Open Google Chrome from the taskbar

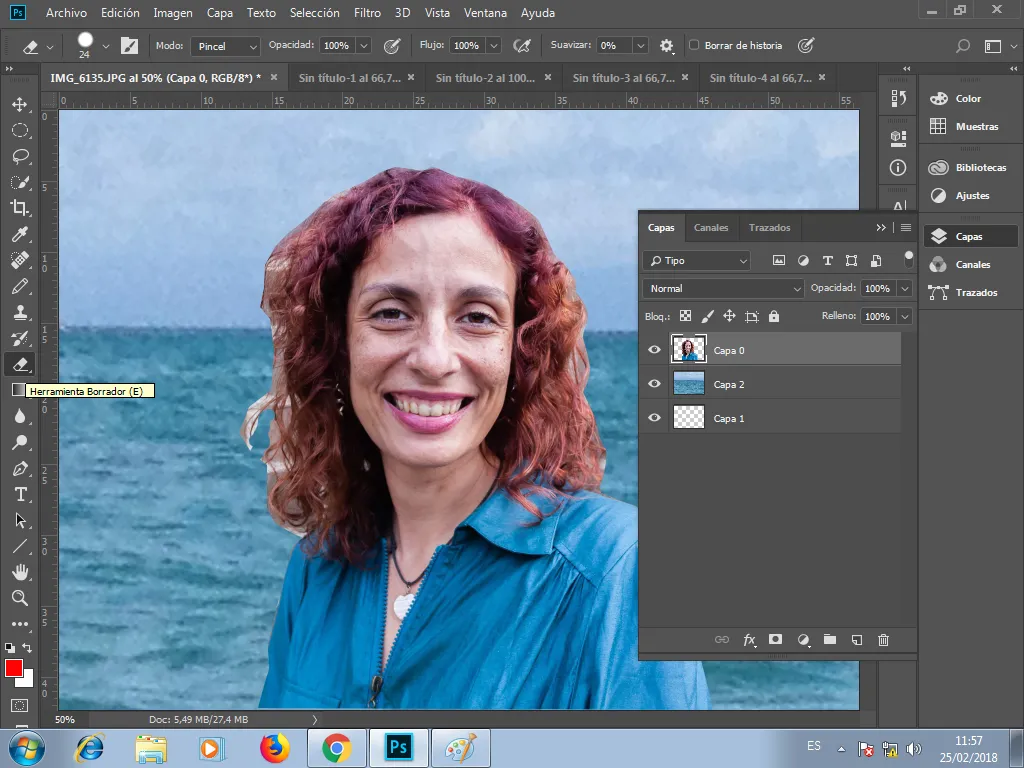point(336,748)
